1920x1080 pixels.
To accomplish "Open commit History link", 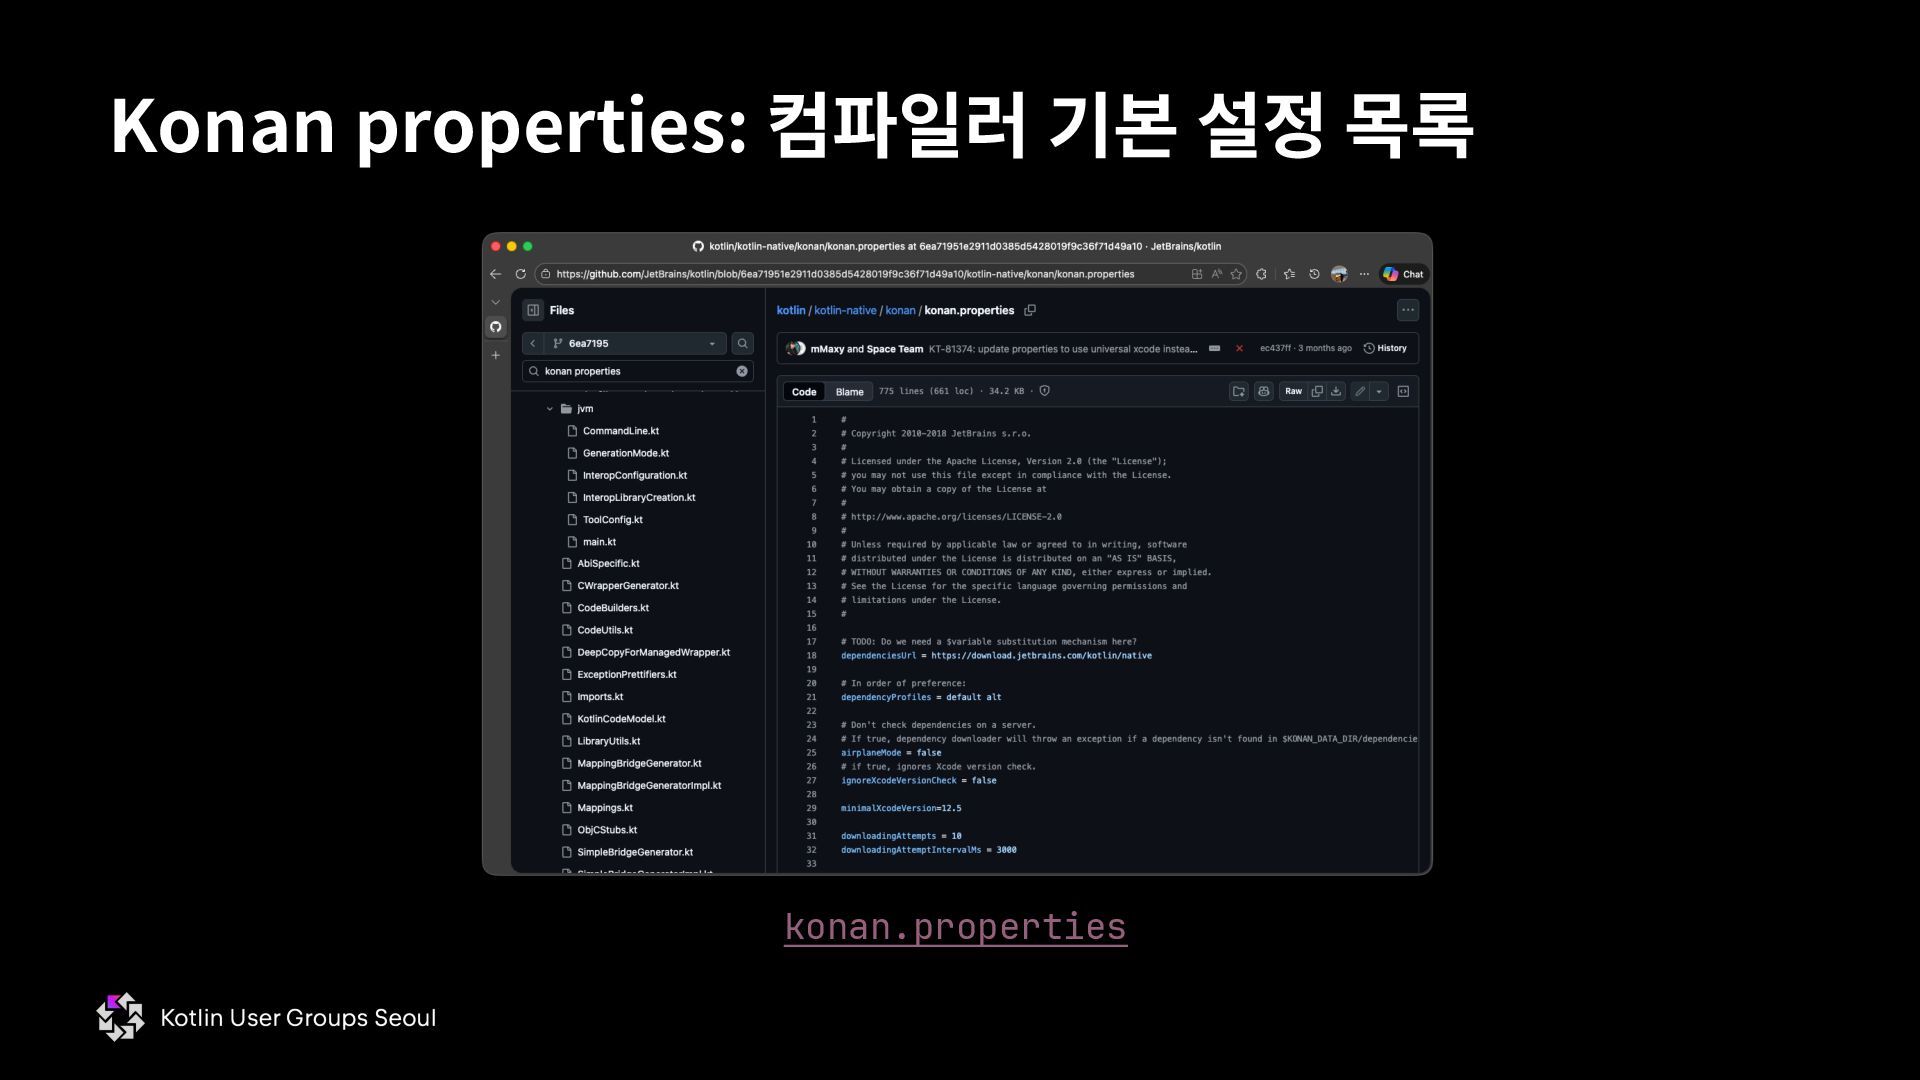I will point(1385,348).
